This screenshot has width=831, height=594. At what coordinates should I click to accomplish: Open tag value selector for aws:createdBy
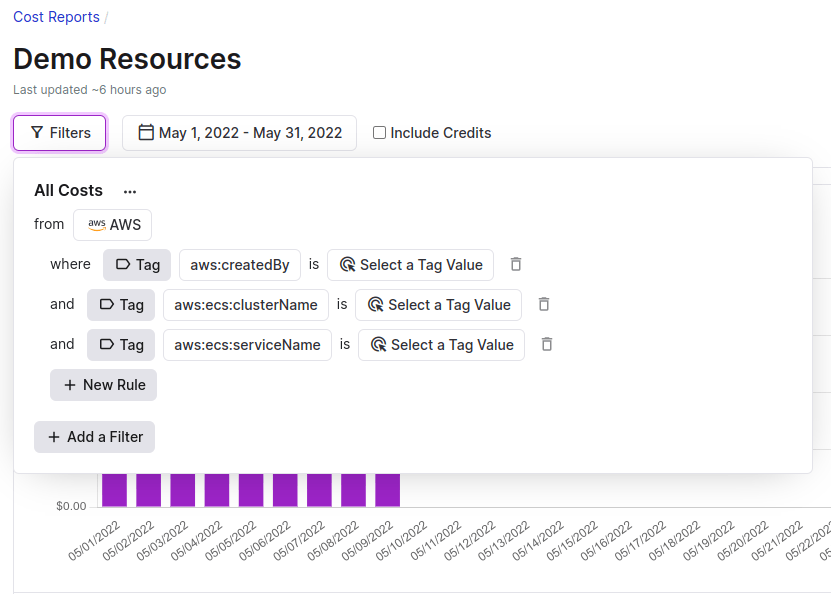click(410, 265)
